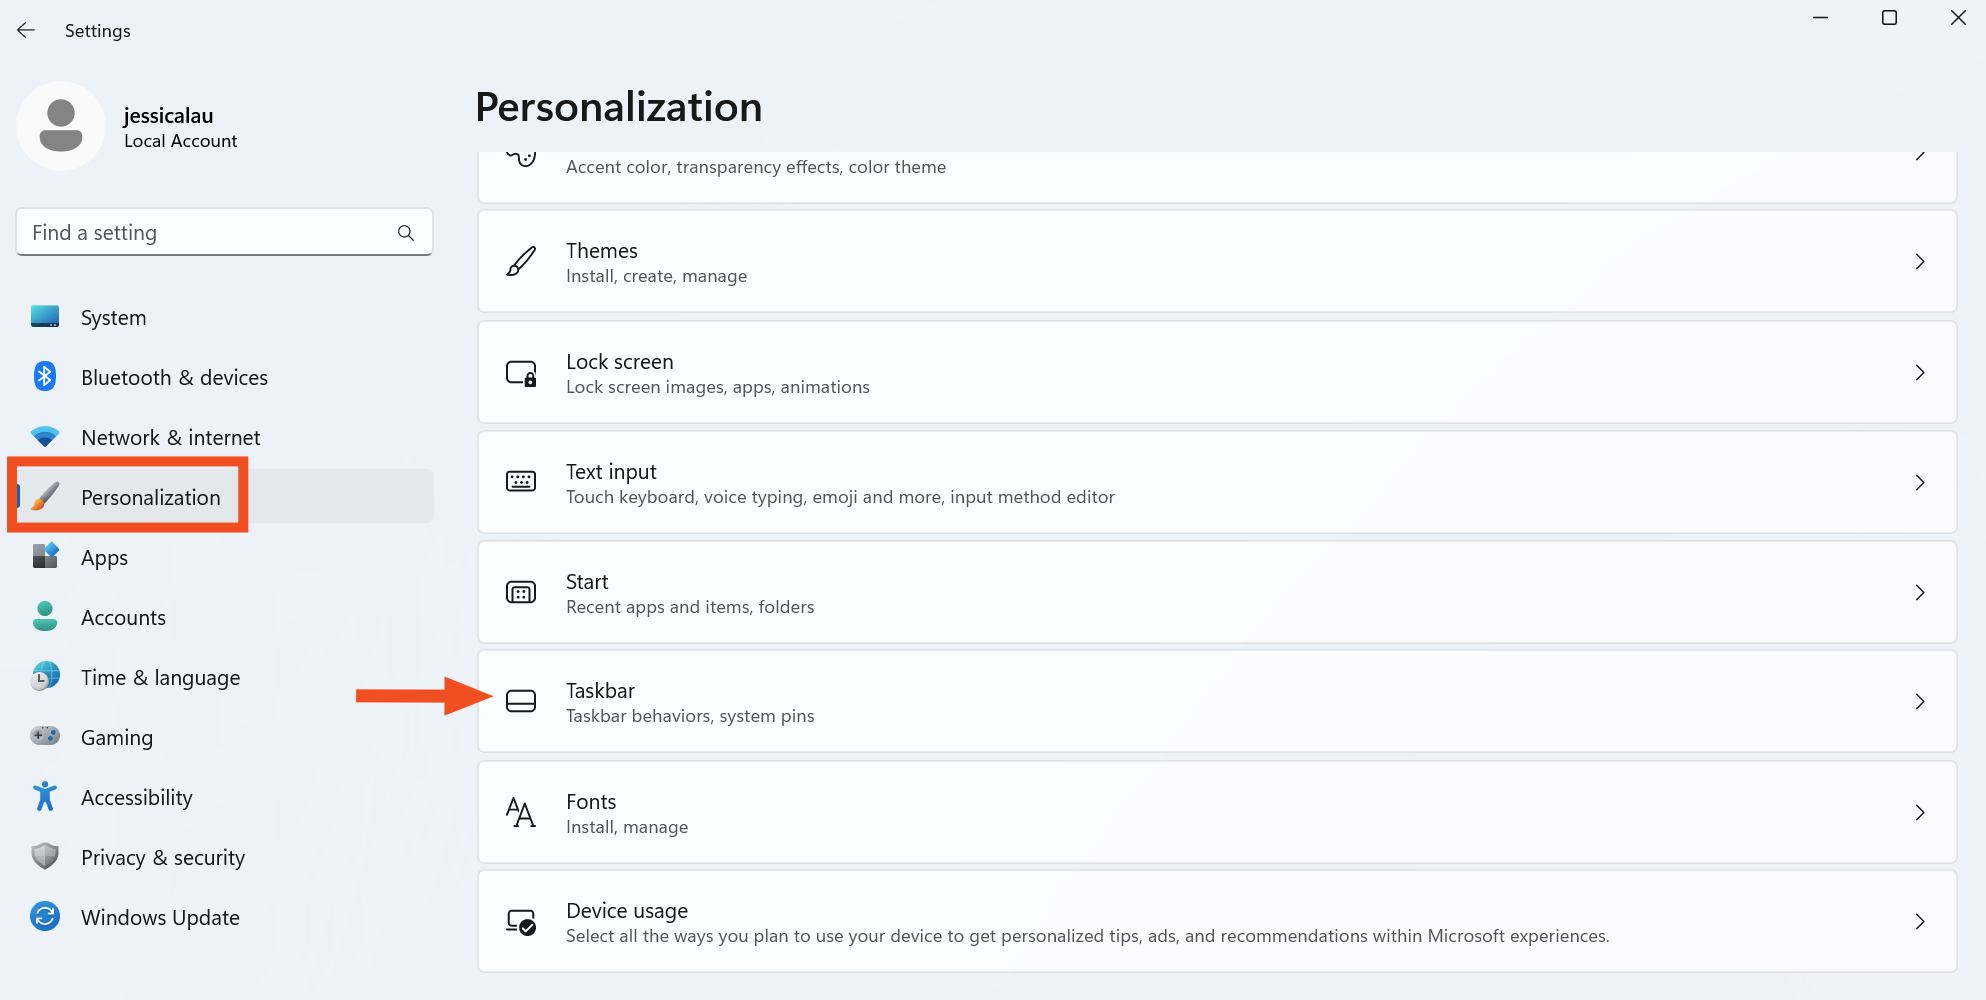Open the jessicalau user avatar

61,126
